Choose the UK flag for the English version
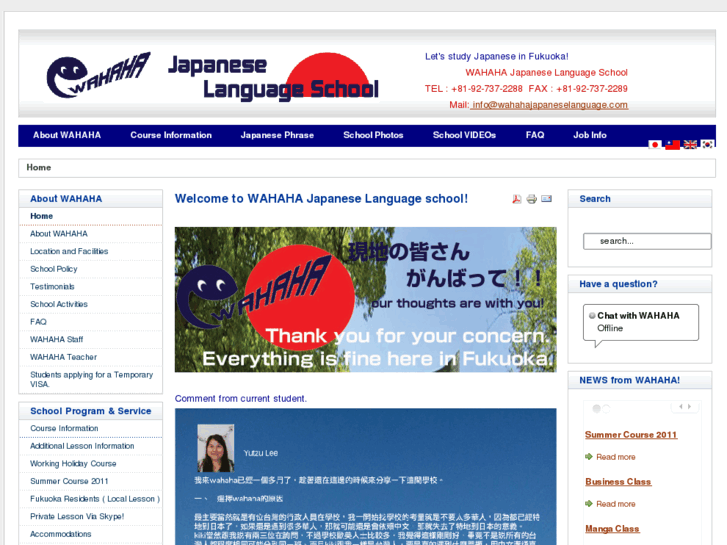This screenshot has width=727, height=545. click(690, 145)
